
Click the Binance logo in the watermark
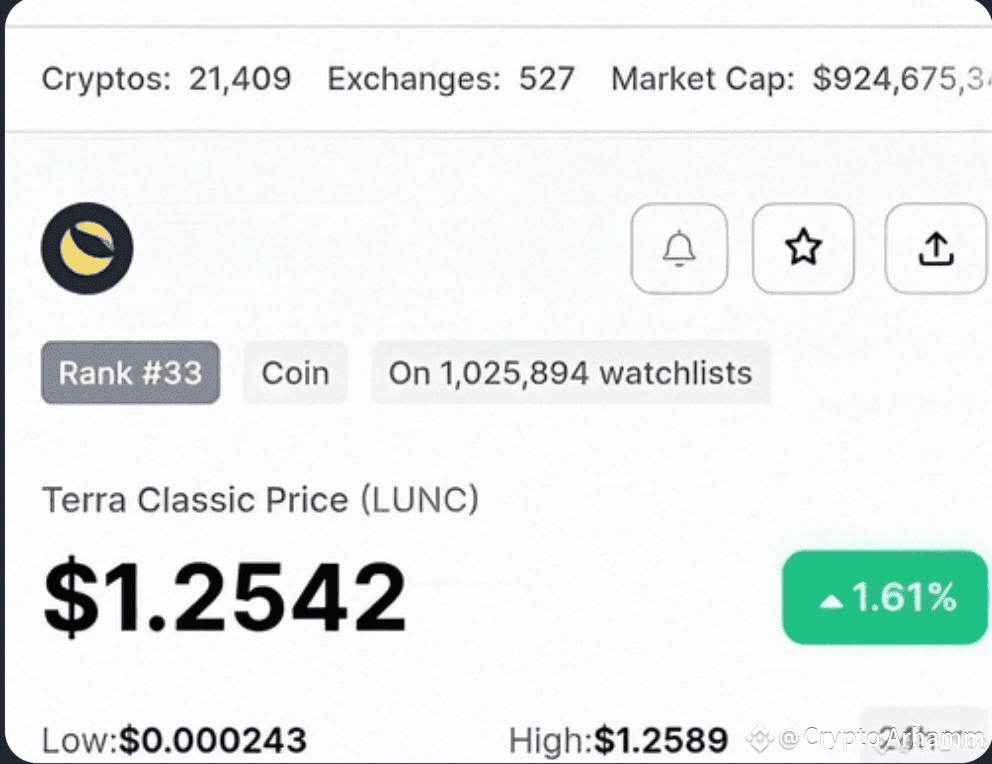(759, 738)
